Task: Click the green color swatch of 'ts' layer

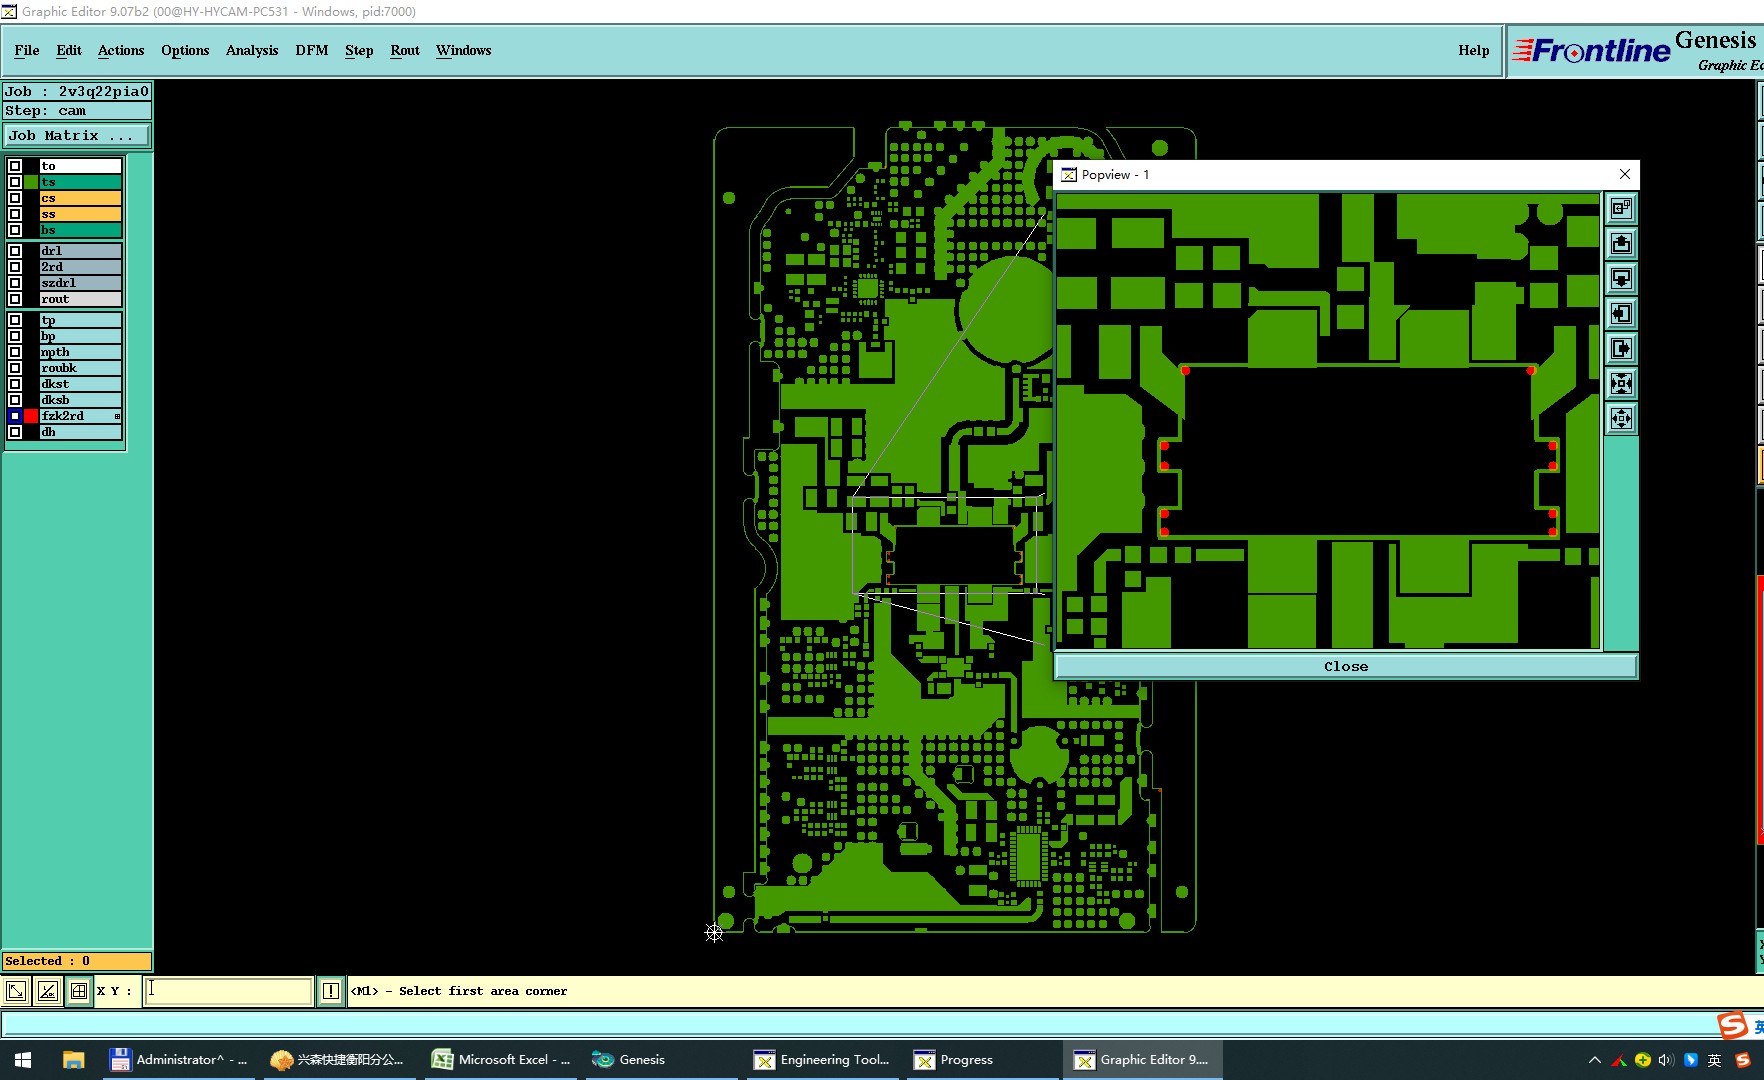Action: pos(31,182)
